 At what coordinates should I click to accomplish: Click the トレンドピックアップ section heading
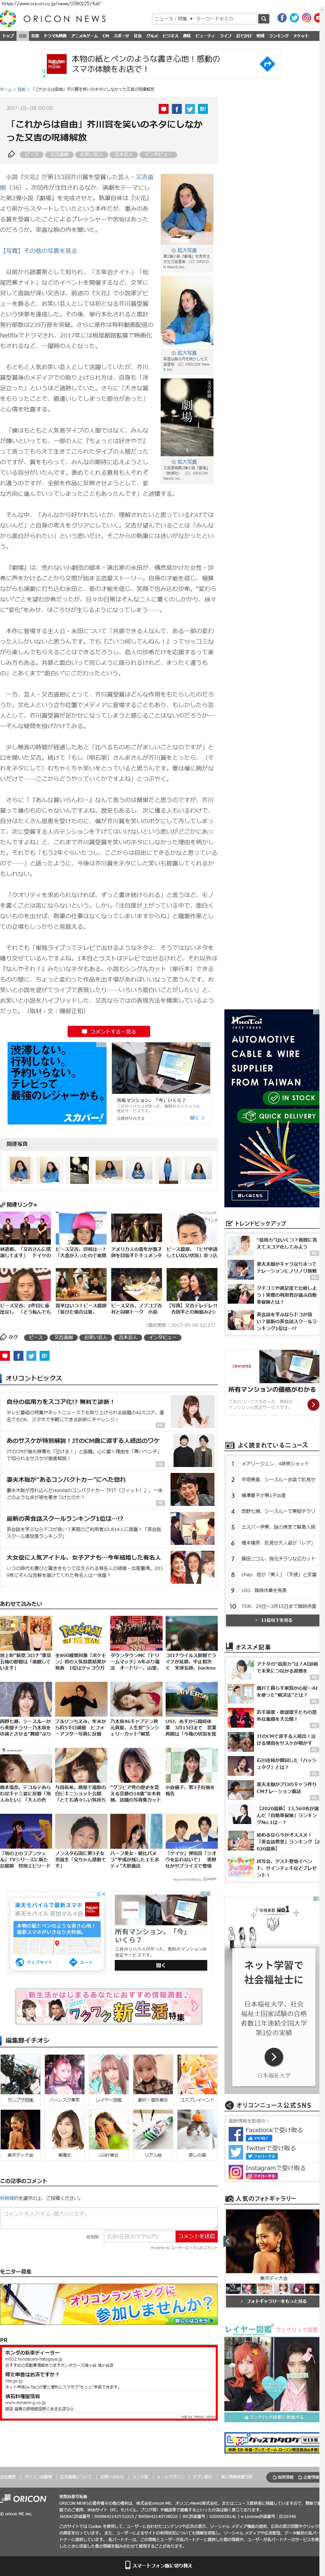pos(261,1223)
